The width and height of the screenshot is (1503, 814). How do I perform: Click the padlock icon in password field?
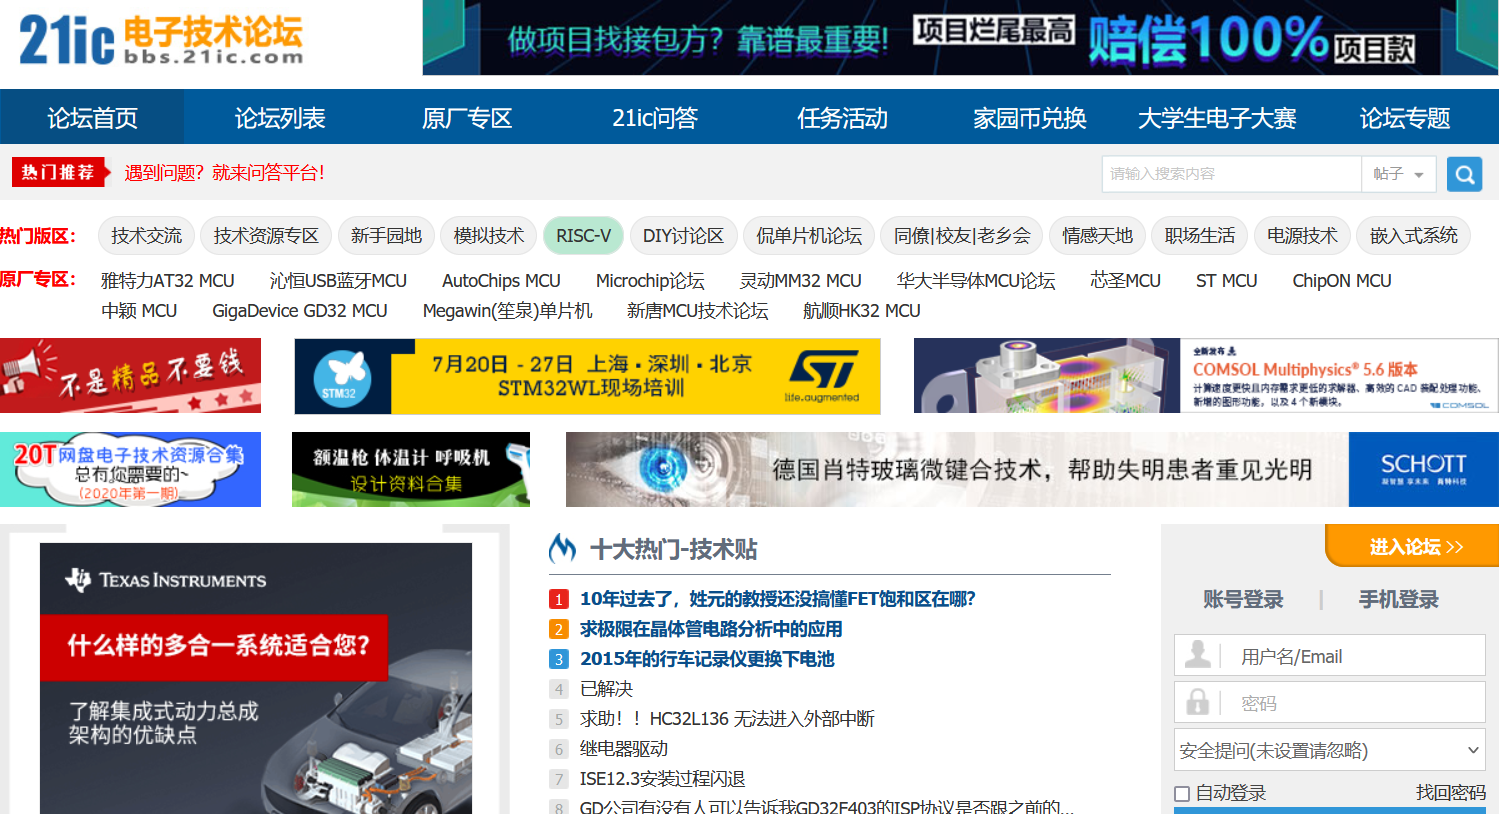click(x=1197, y=702)
